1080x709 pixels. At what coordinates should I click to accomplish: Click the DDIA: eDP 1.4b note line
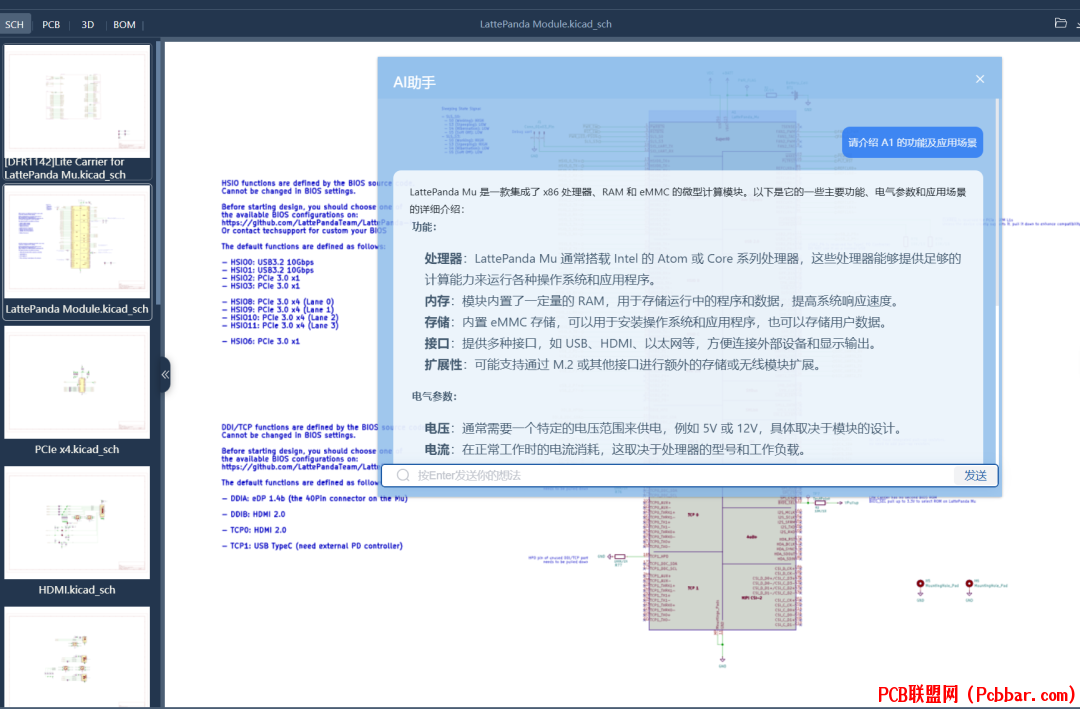coord(315,499)
